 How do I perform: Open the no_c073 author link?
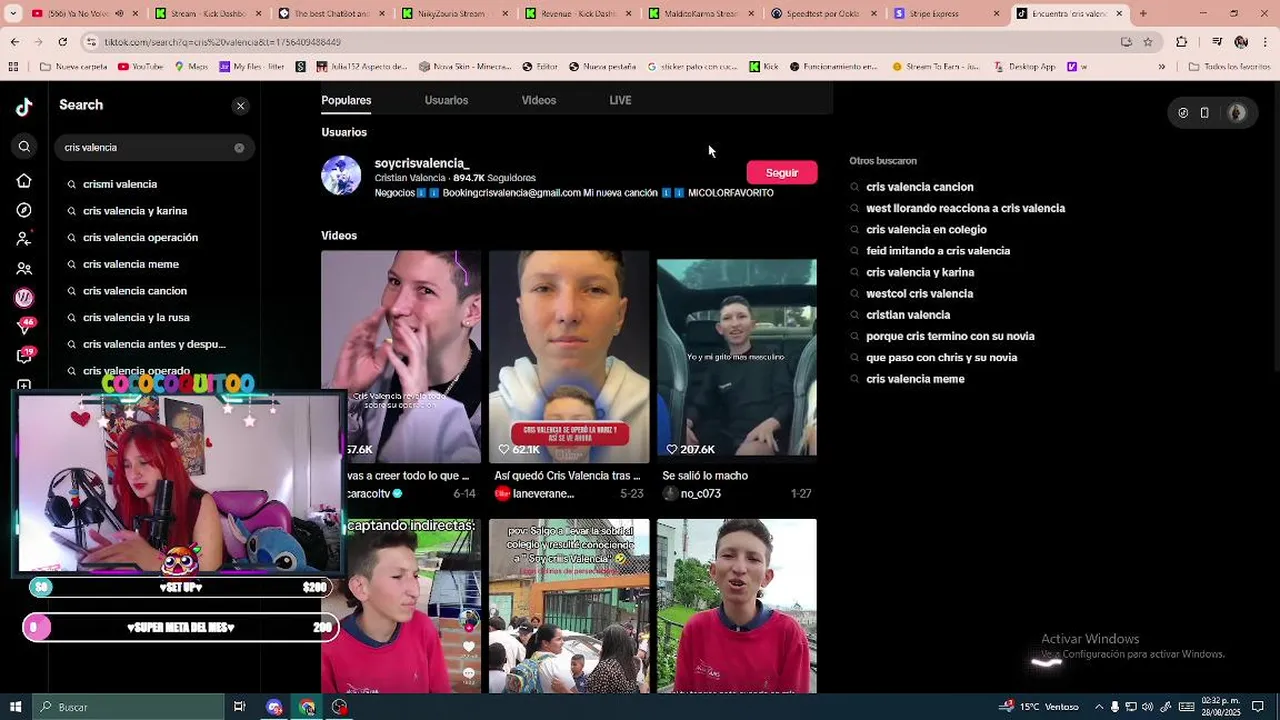[692, 494]
